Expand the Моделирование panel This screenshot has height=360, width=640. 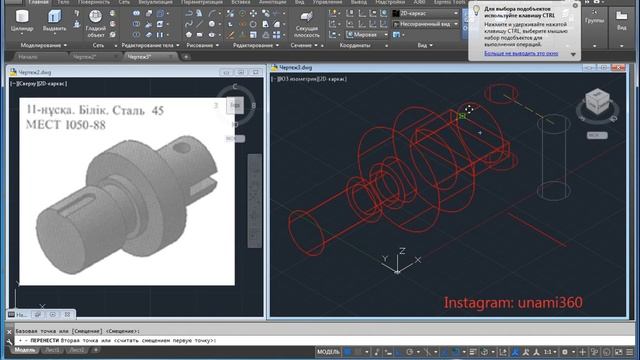coord(43,45)
